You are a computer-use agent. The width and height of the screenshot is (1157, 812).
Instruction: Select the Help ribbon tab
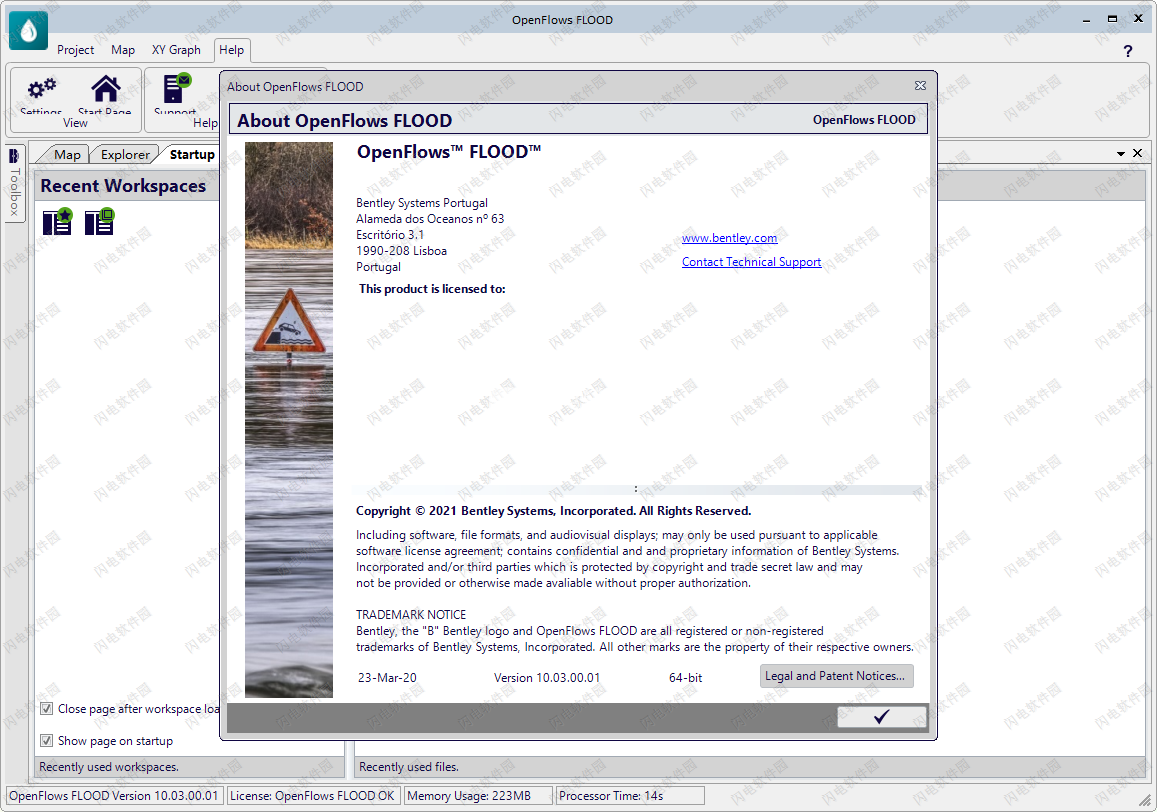pyautogui.click(x=231, y=49)
